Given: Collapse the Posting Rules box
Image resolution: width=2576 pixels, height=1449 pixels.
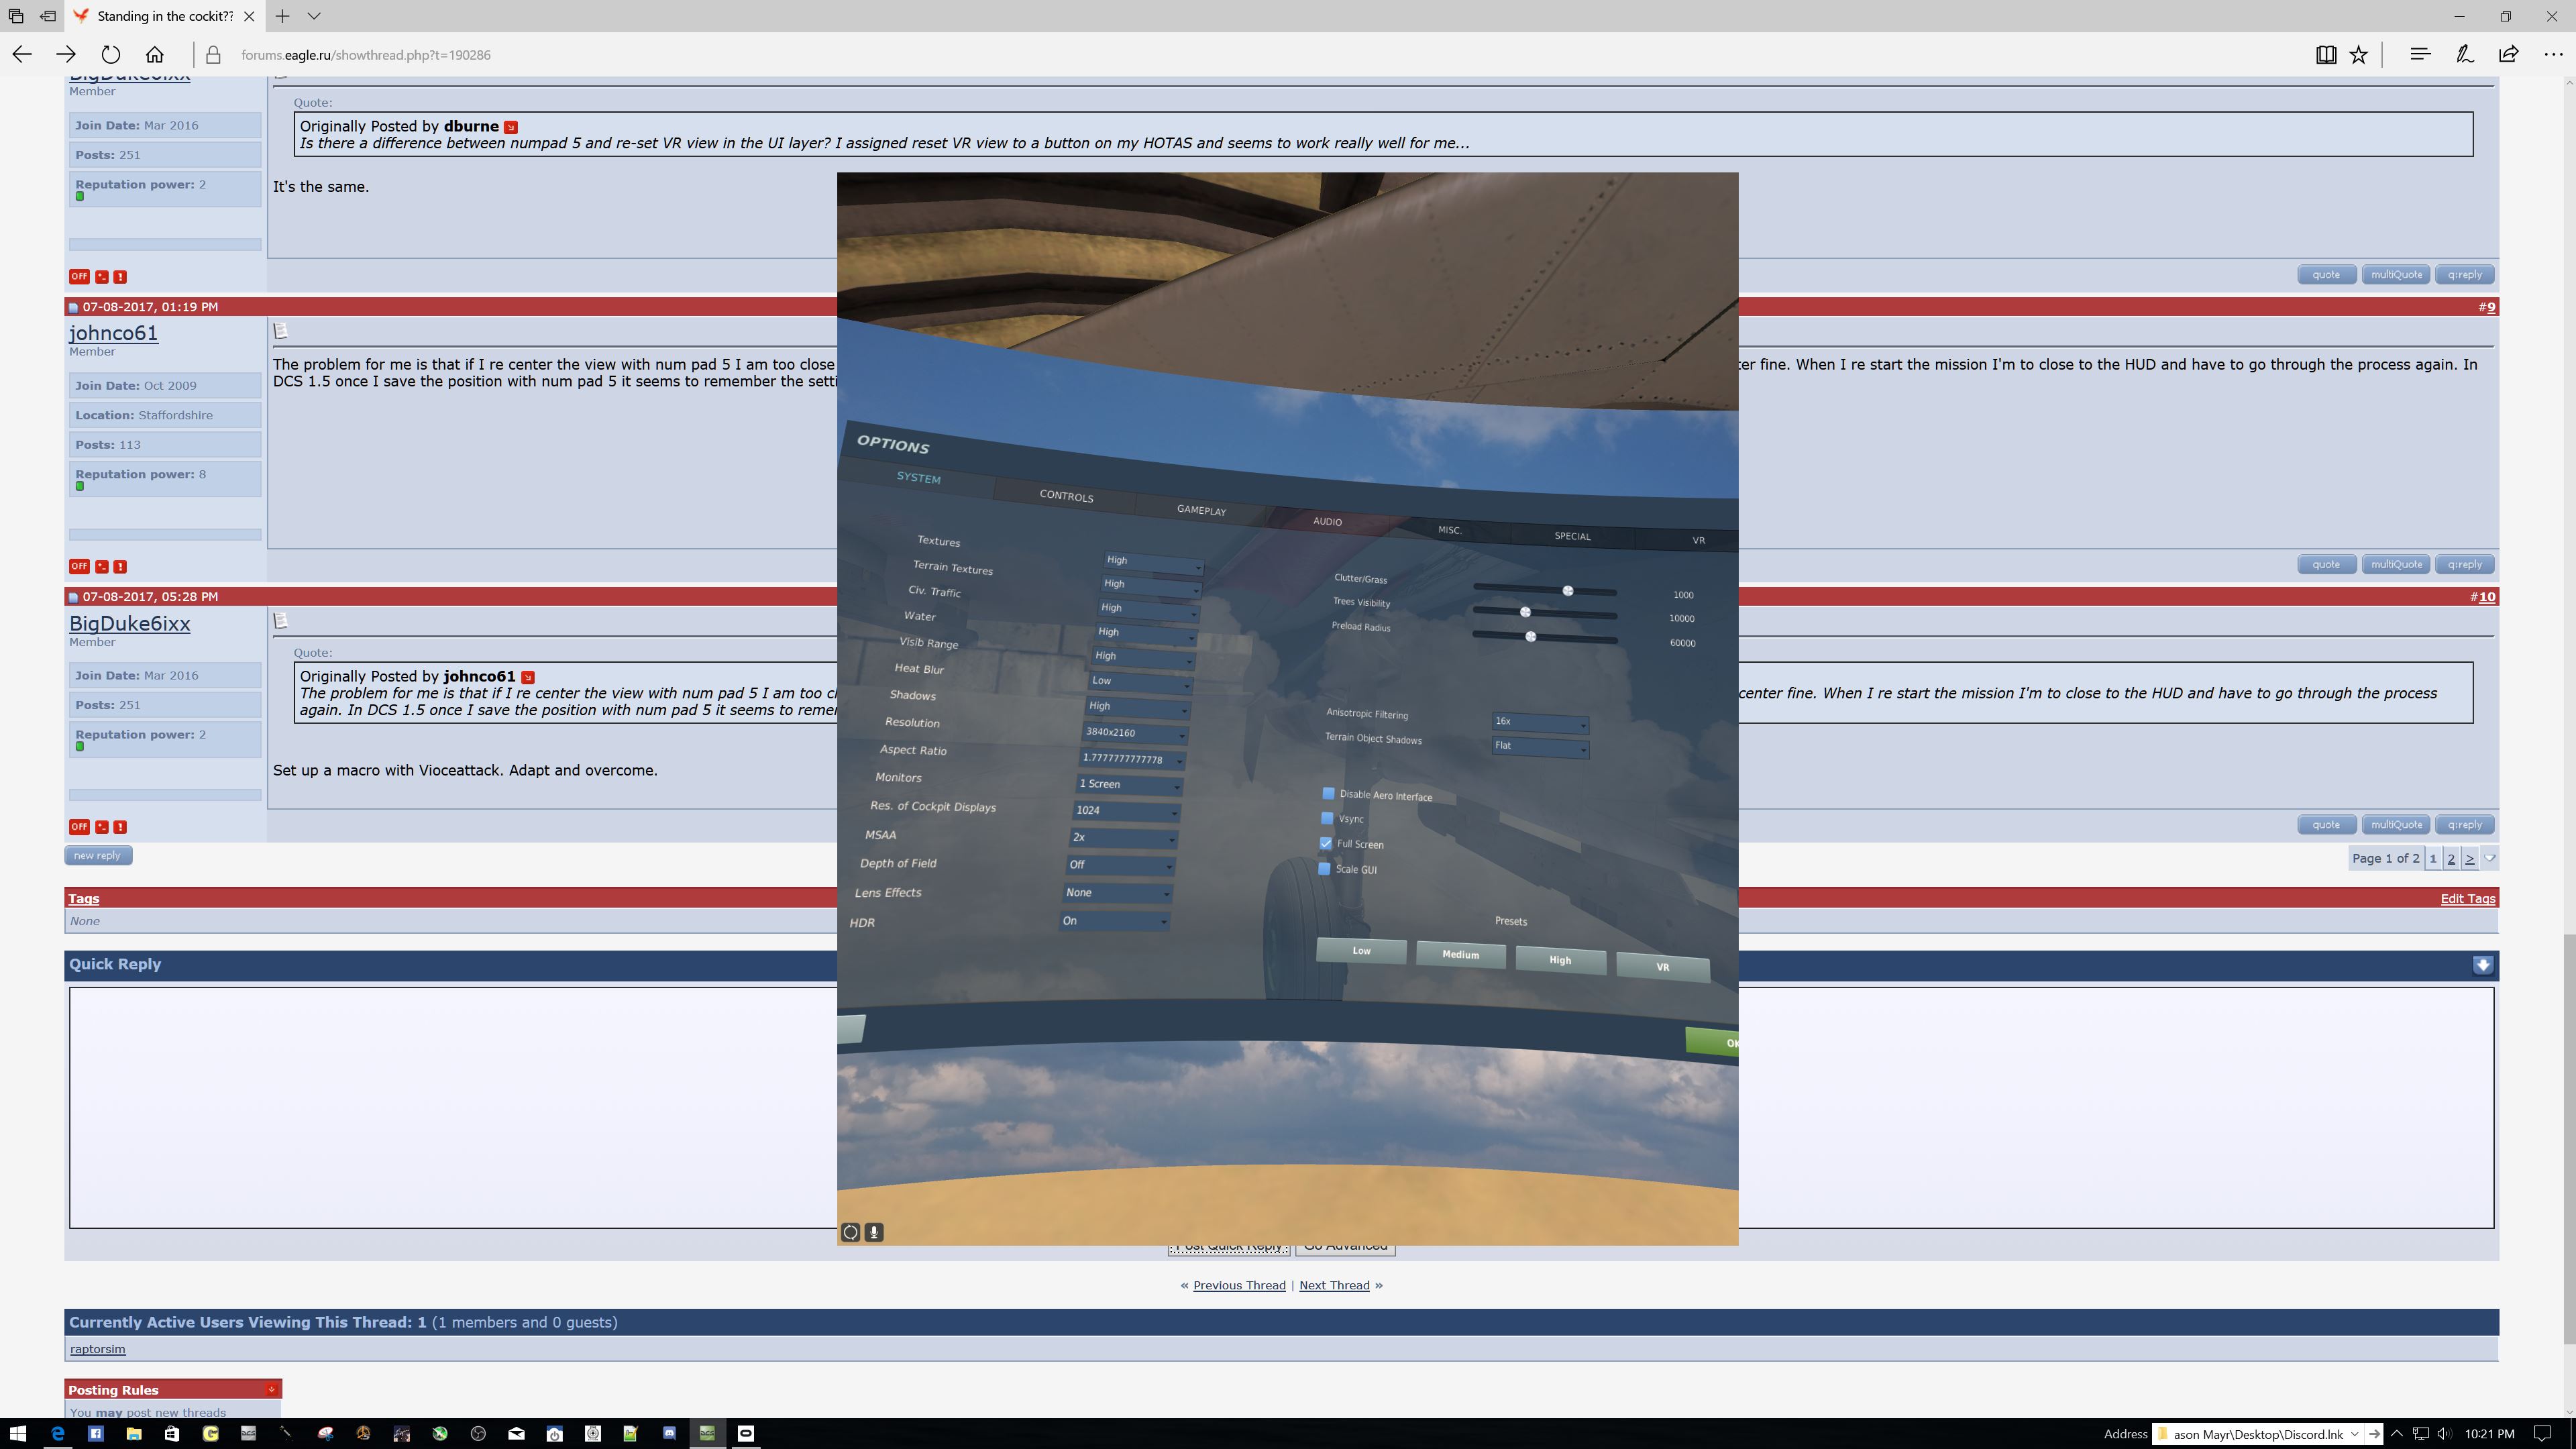Looking at the screenshot, I should (271, 1390).
